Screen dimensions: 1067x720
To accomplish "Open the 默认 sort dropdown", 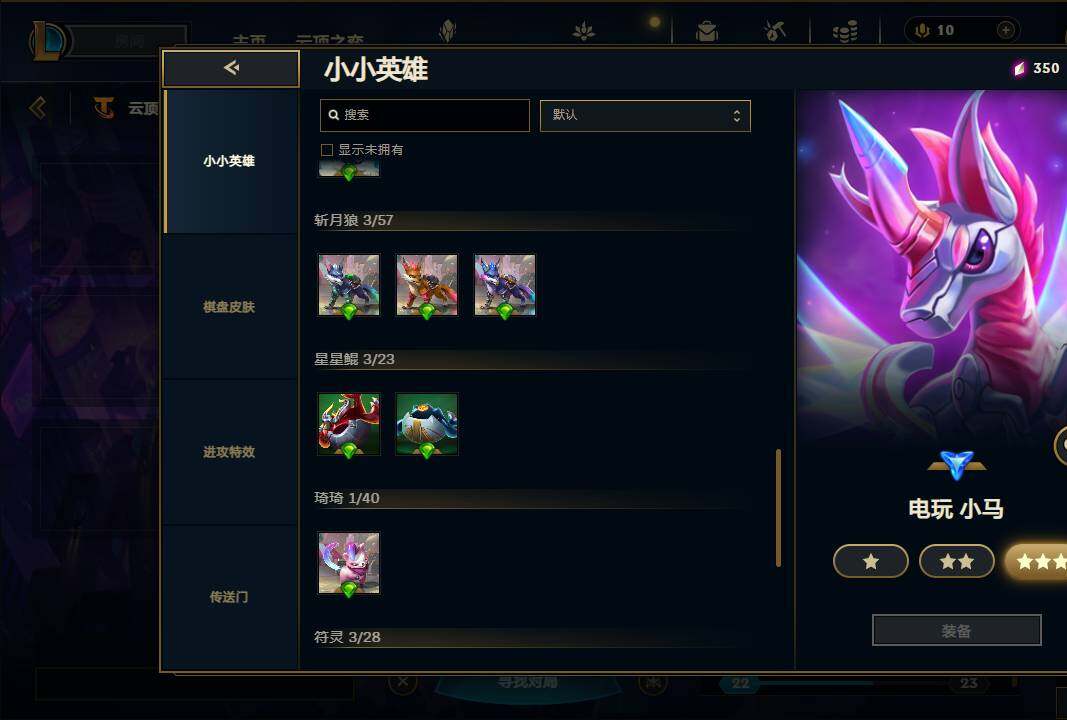I will tap(644, 116).
